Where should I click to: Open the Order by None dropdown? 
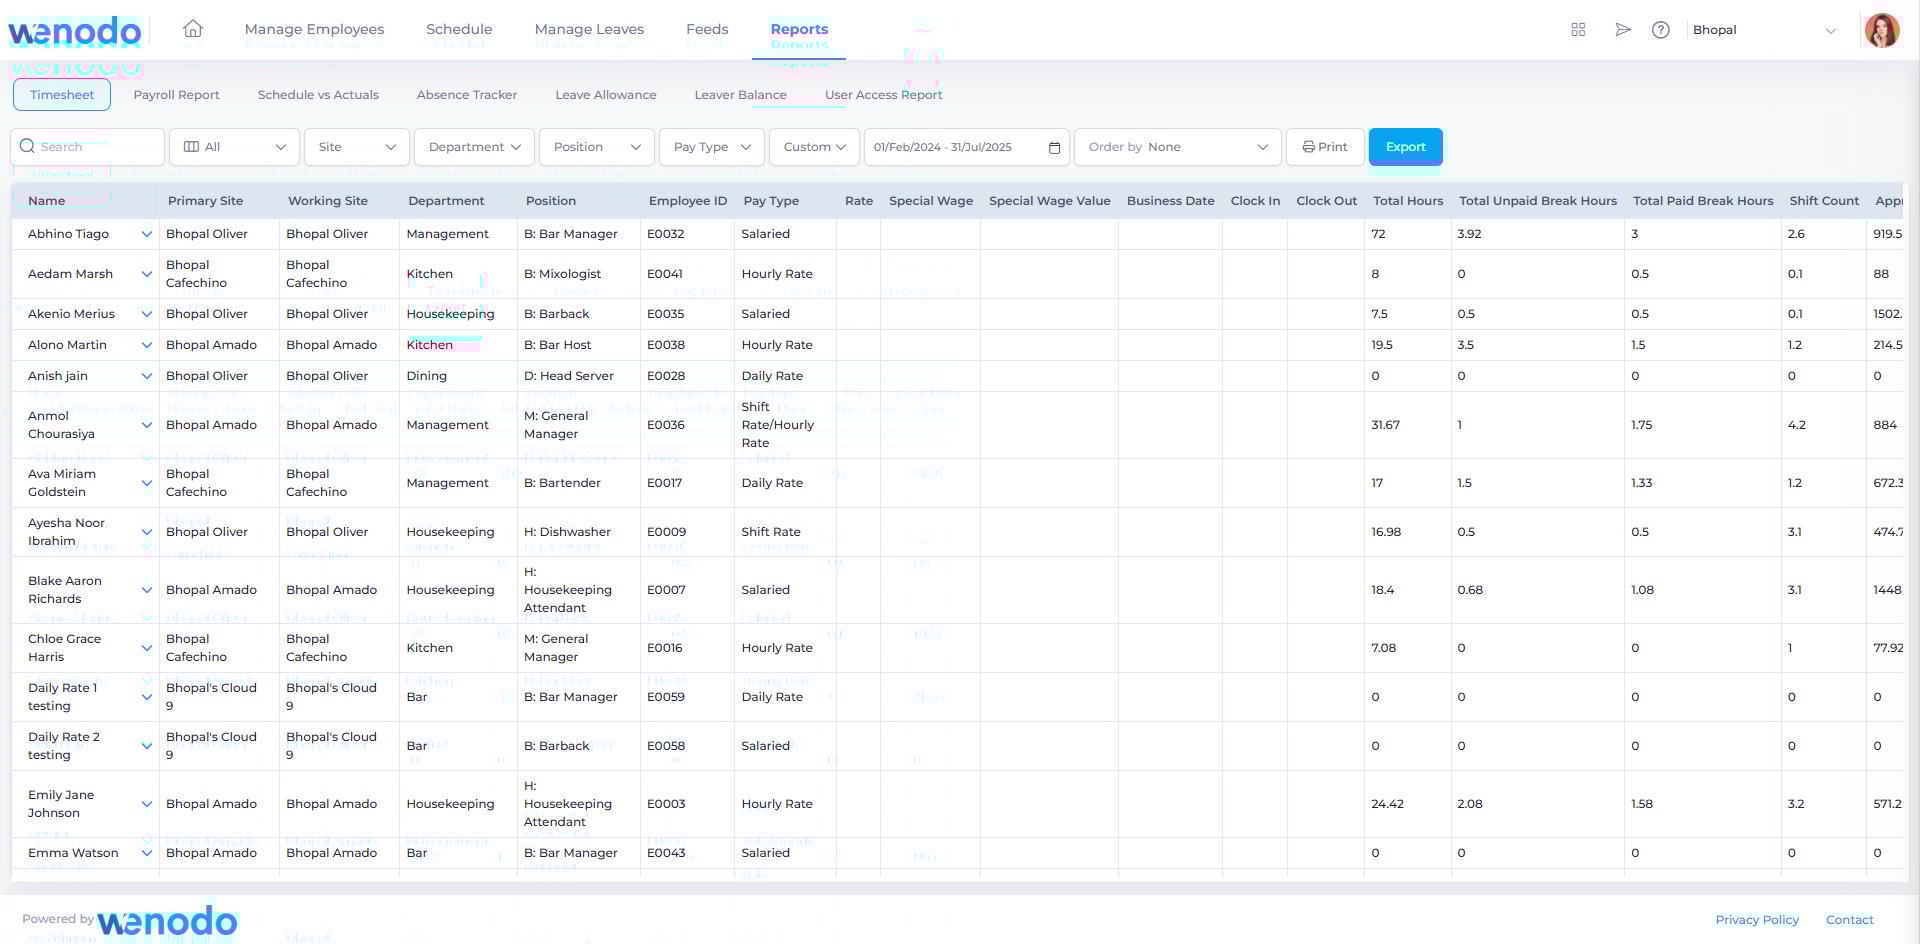(1178, 147)
